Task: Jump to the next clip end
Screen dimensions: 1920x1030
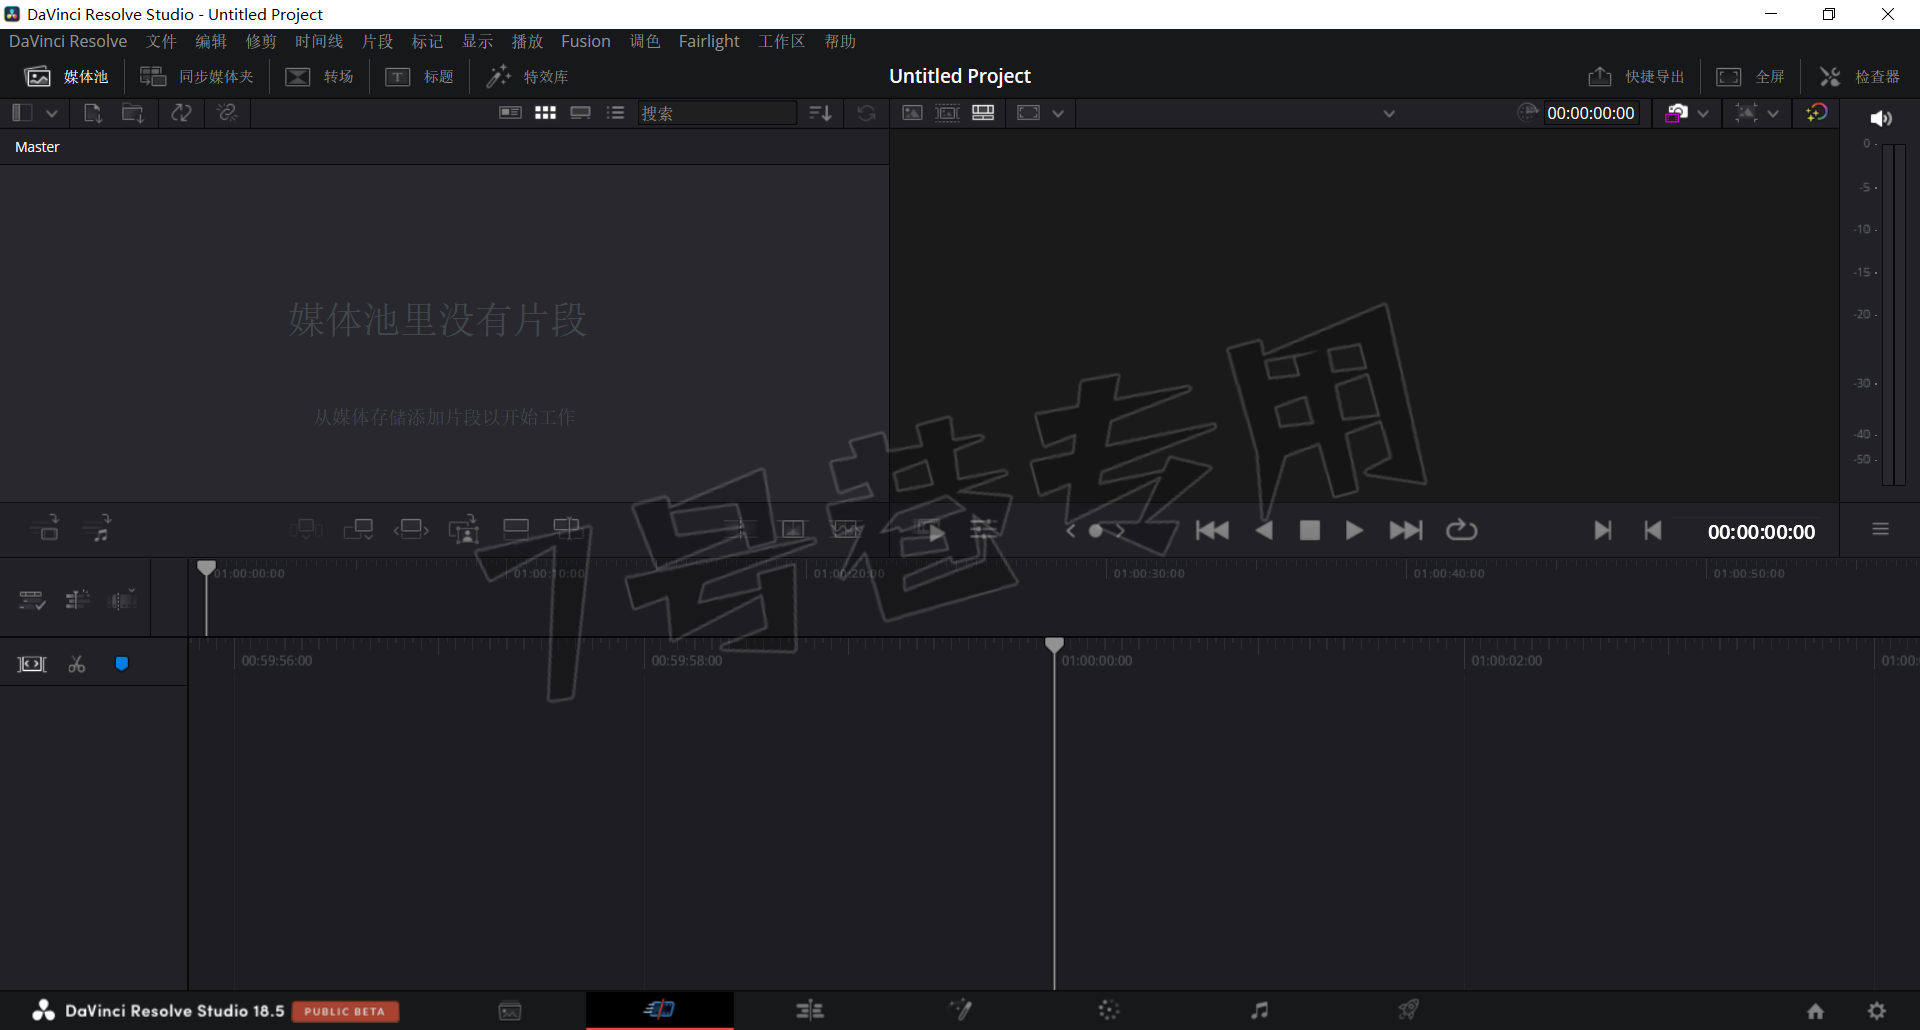Action: 1405,530
